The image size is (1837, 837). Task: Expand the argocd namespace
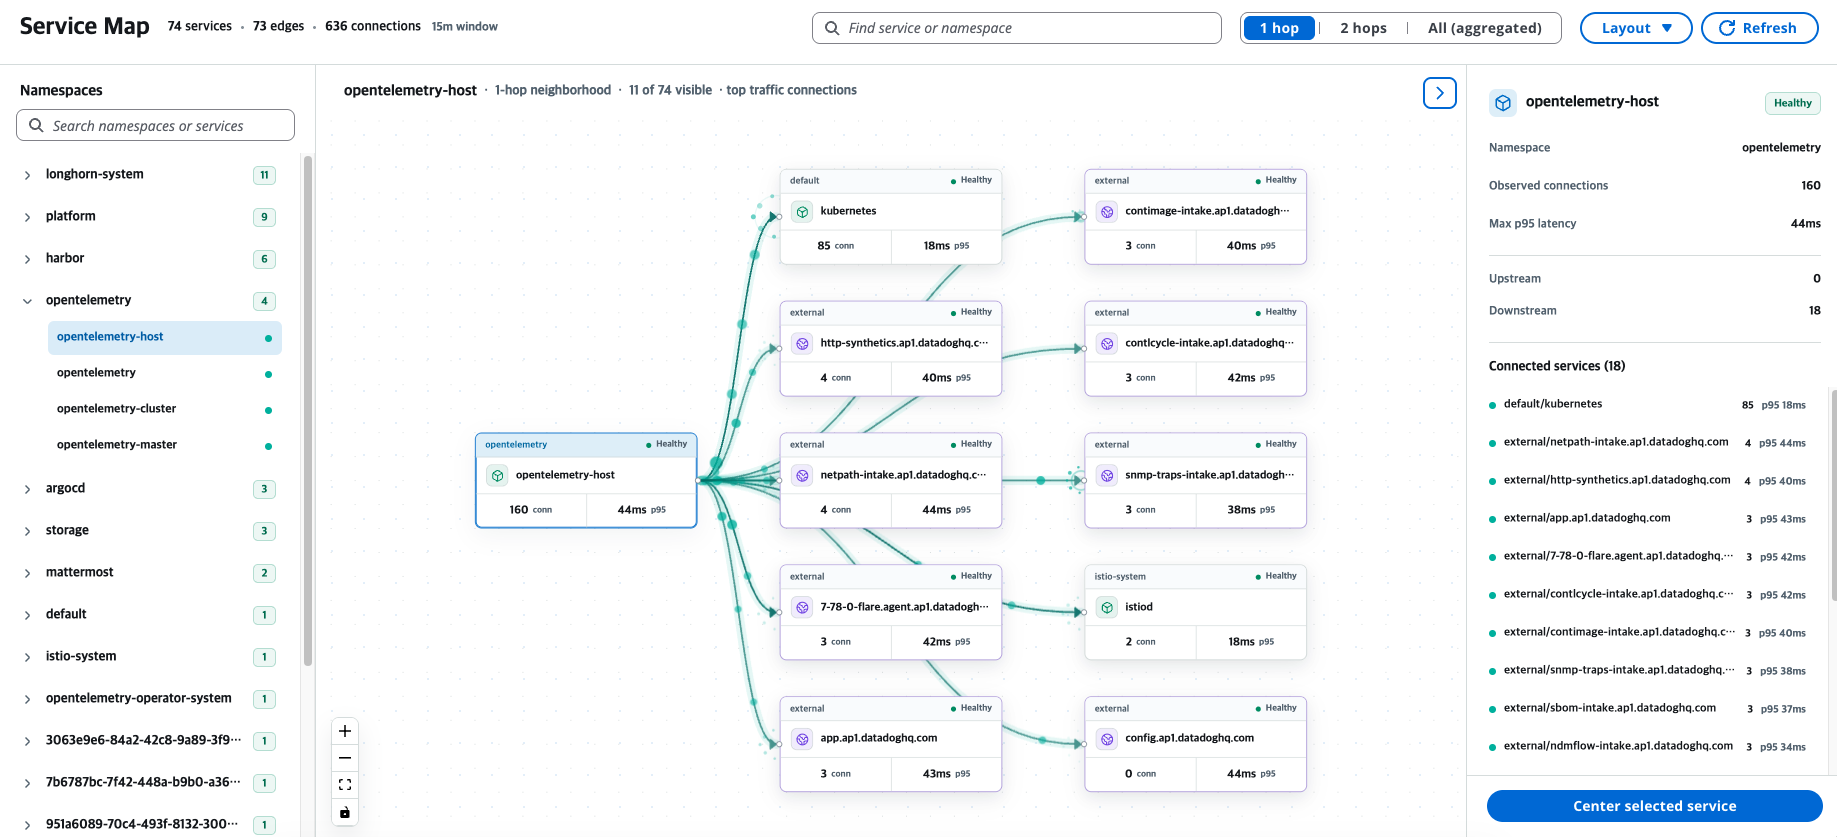pyautogui.click(x=27, y=489)
